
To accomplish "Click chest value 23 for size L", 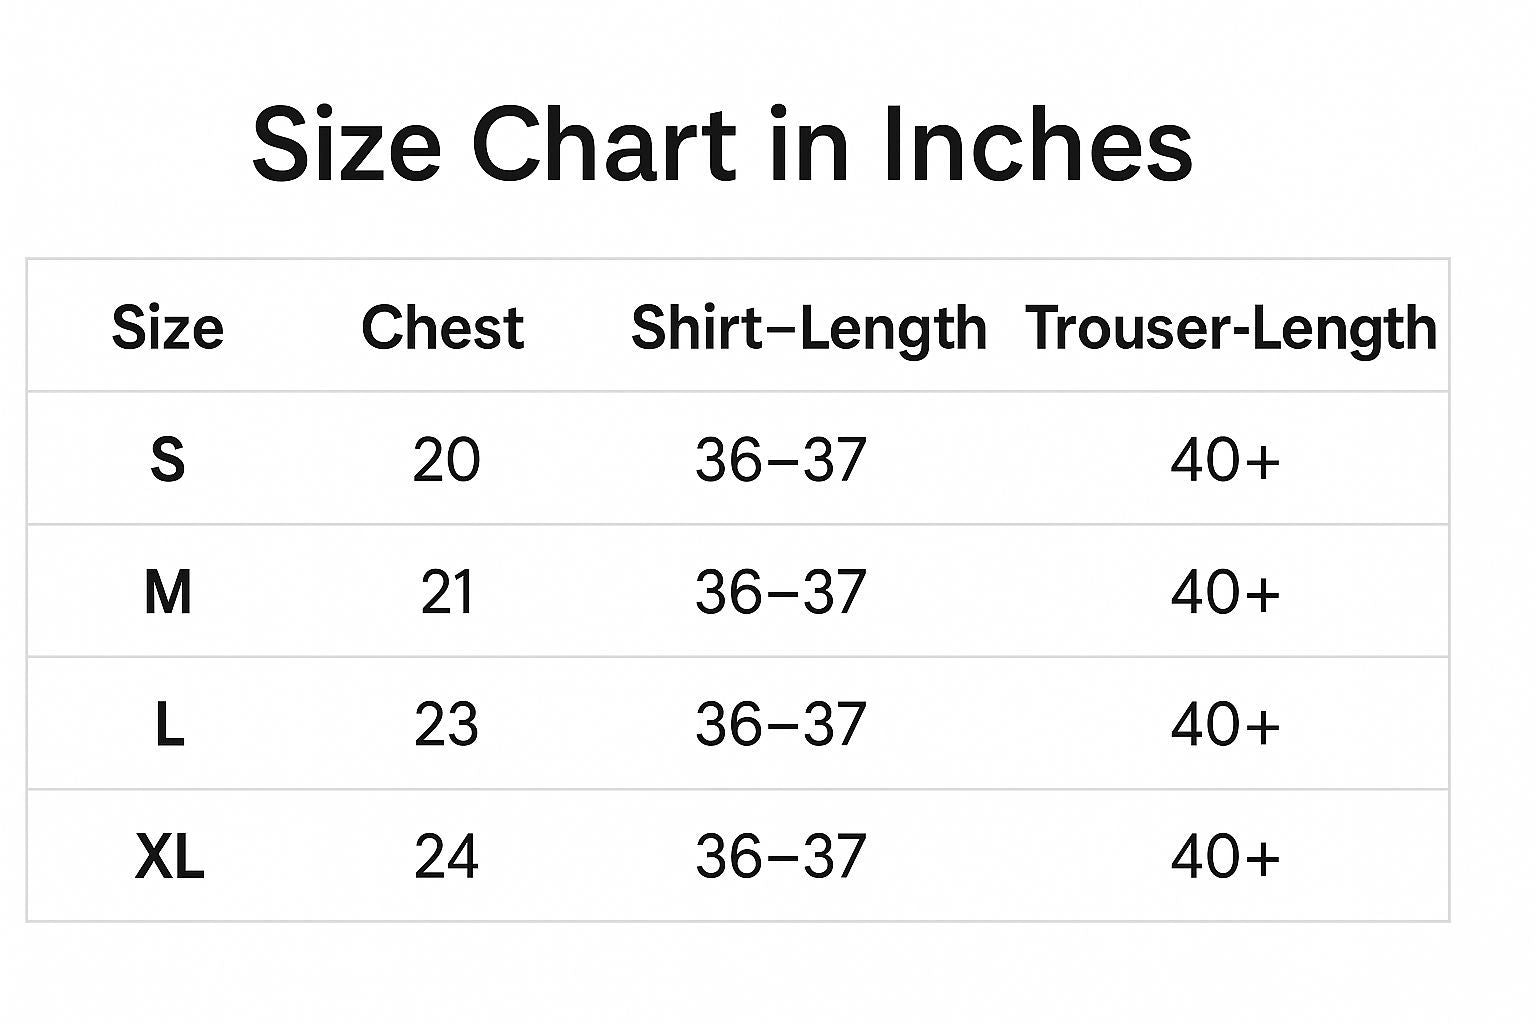I will [x=446, y=724].
